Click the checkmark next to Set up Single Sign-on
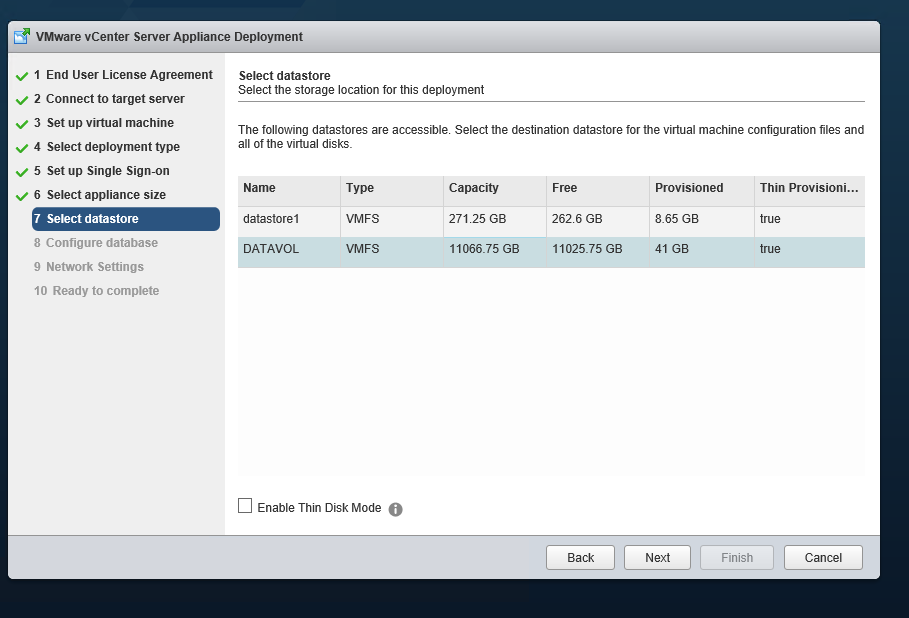909x618 pixels. (21, 172)
